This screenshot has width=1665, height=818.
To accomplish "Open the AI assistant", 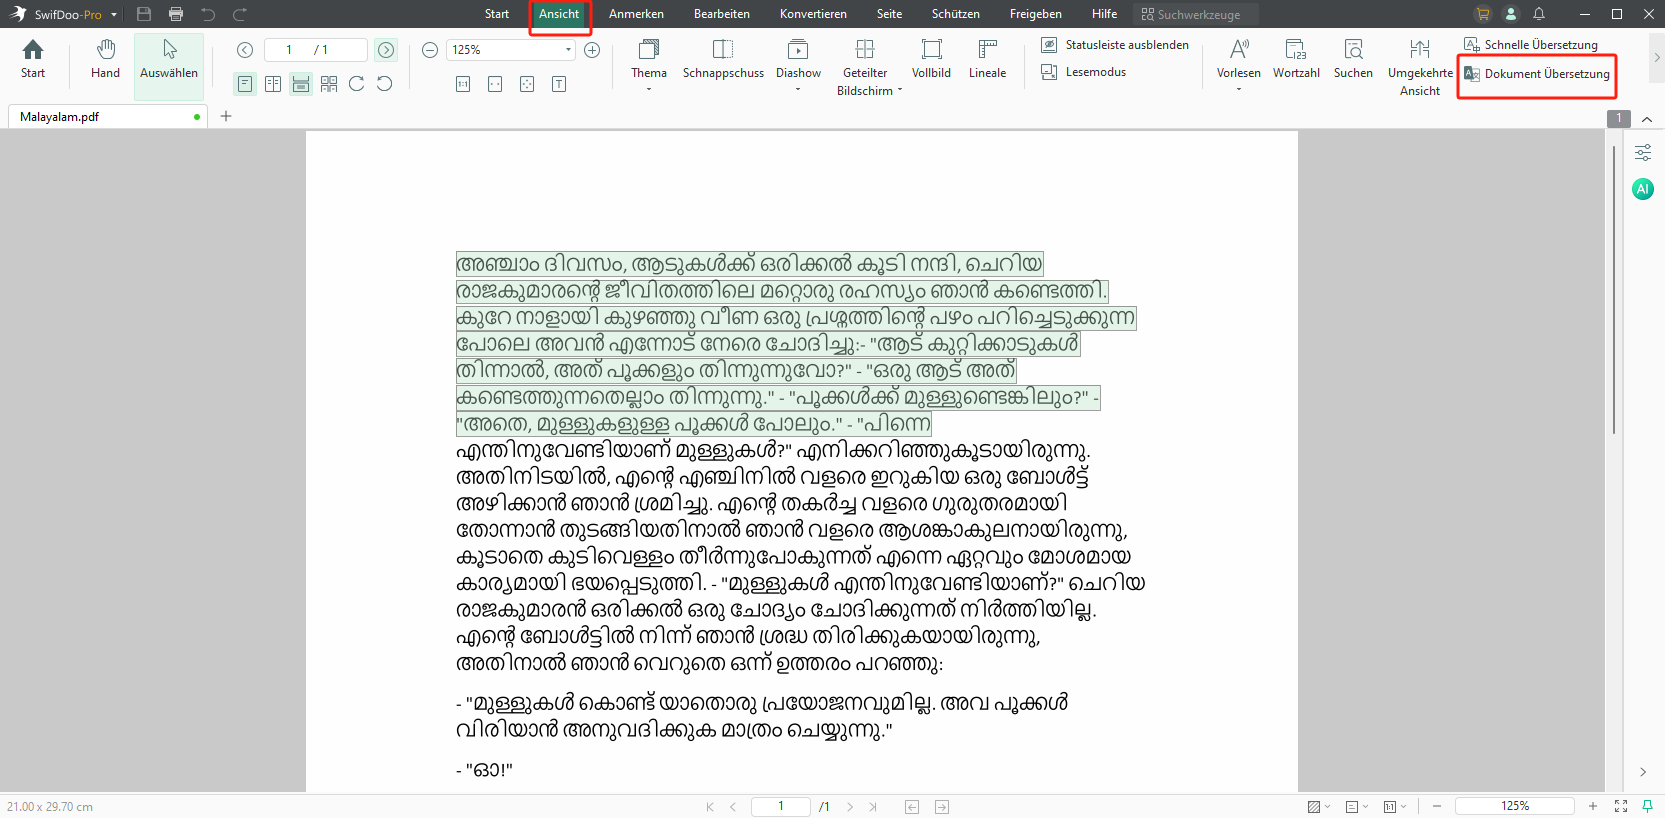I will tap(1643, 189).
